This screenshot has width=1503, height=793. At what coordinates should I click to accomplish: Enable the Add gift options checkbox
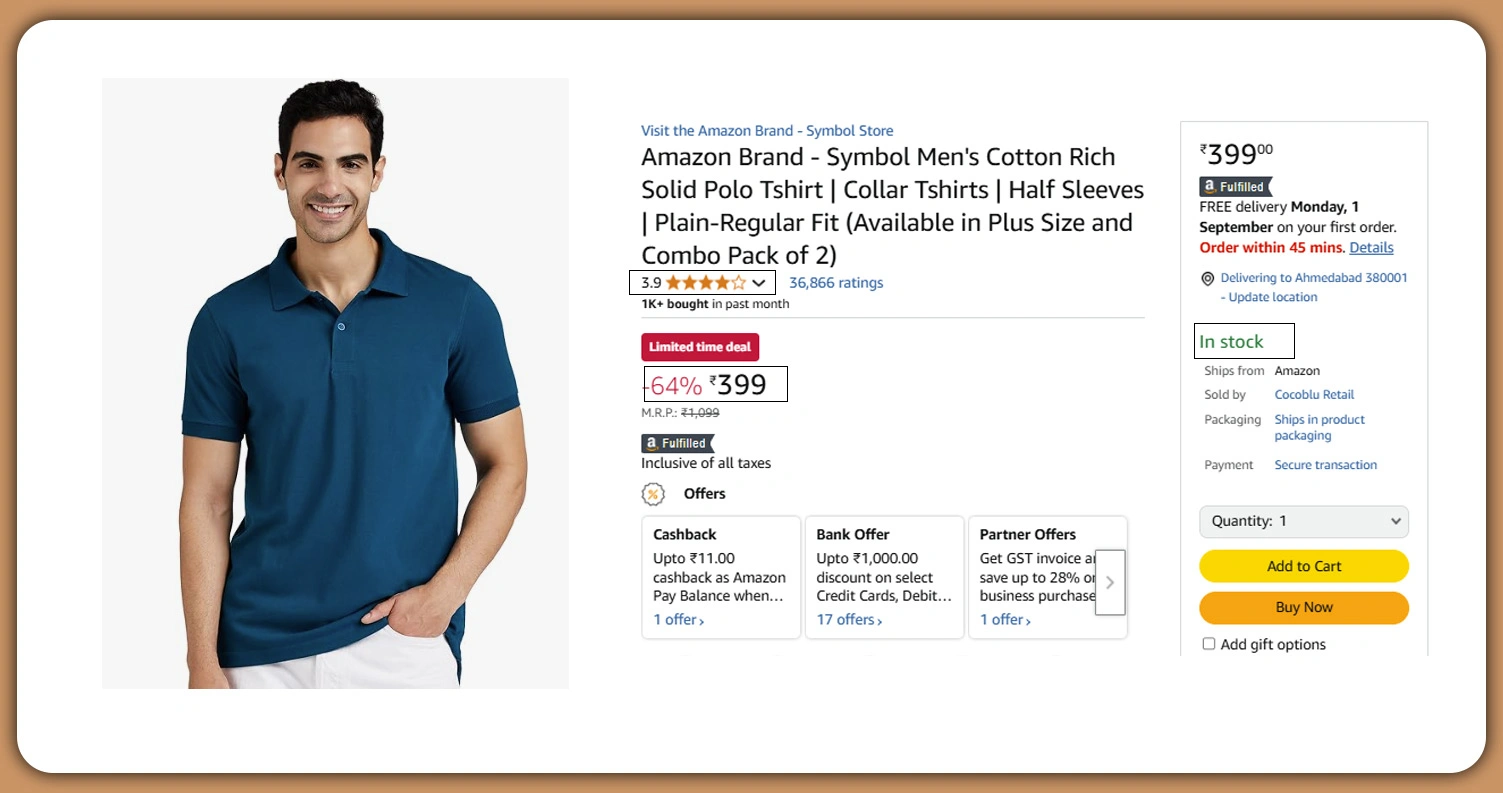click(1209, 644)
